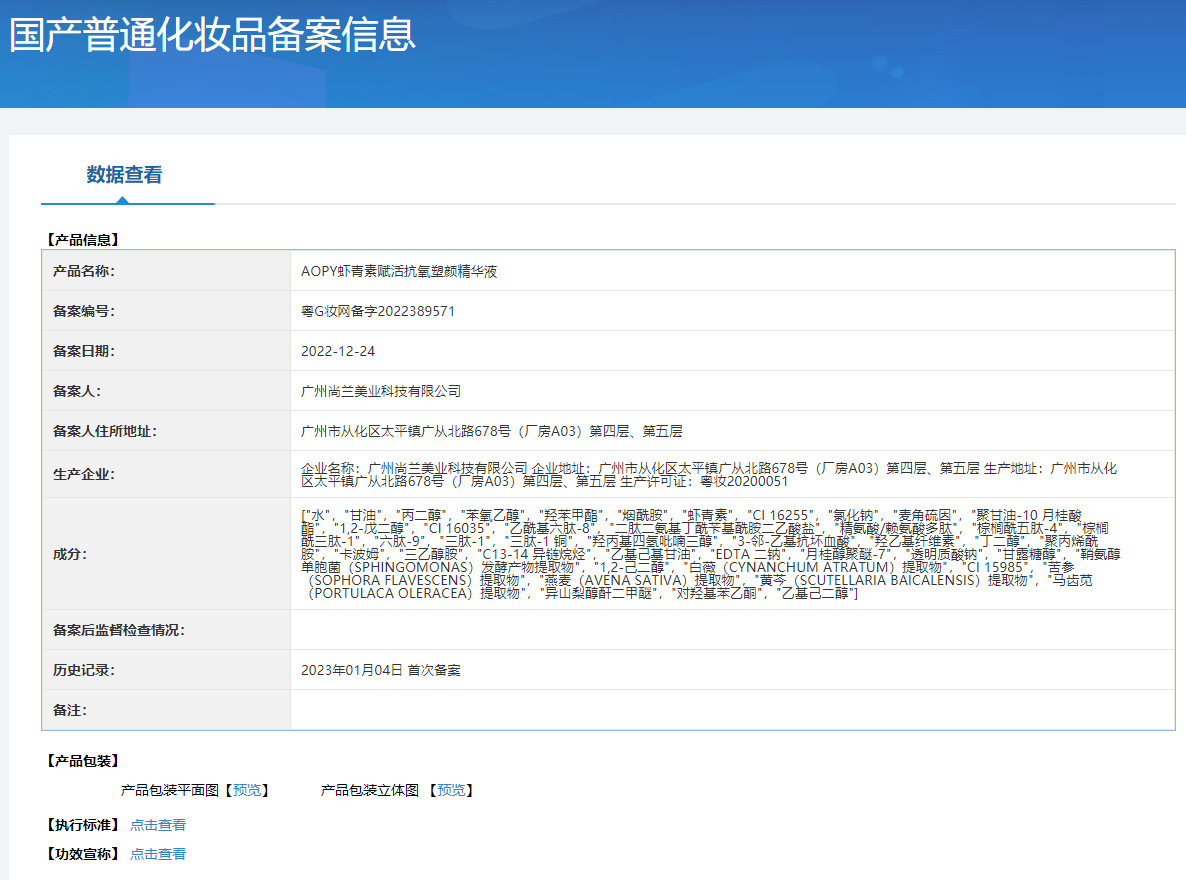Click the empty 备案后监督检查情况 value cell
The image size is (1186, 880).
pos(730,630)
